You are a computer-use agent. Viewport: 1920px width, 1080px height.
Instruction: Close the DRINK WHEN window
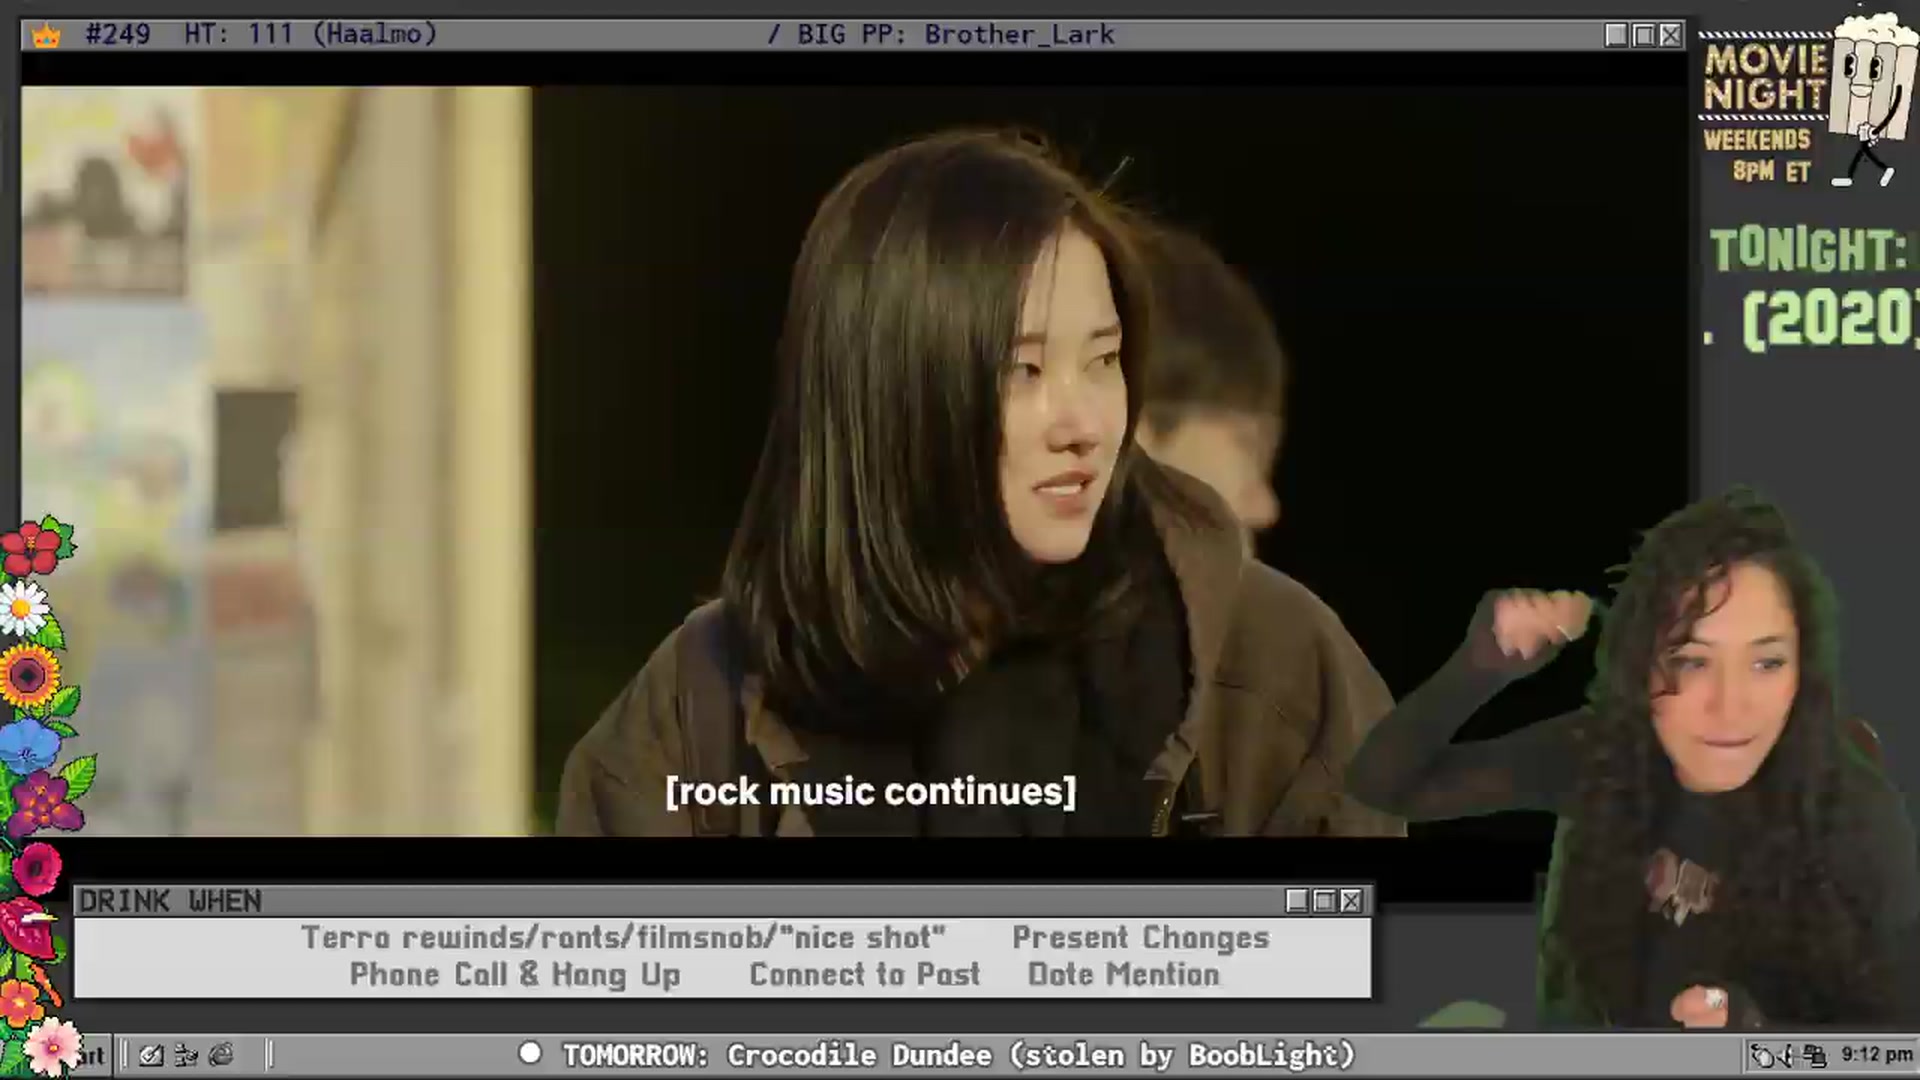[x=1351, y=901]
